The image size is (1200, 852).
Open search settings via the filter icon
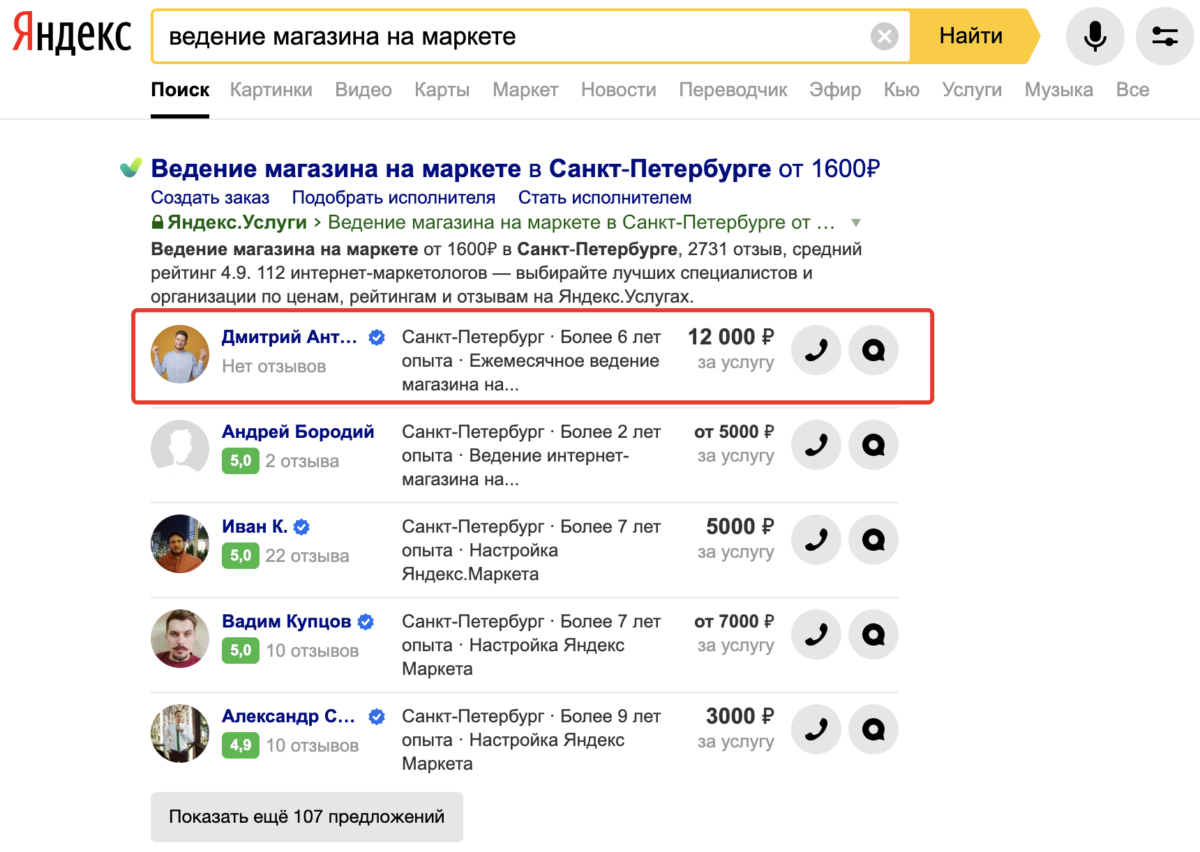(x=1163, y=35)
